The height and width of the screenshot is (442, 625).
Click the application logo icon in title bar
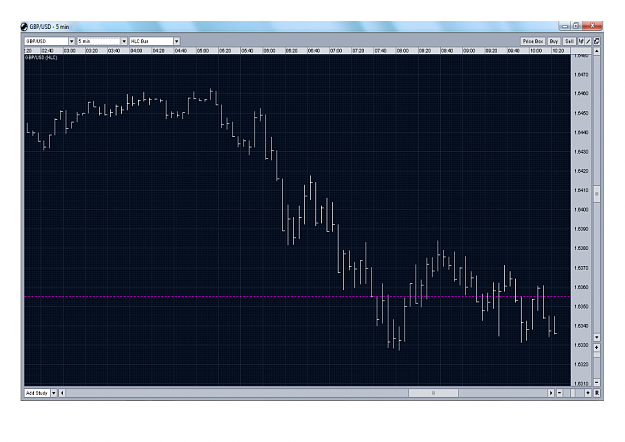point(24,27)
